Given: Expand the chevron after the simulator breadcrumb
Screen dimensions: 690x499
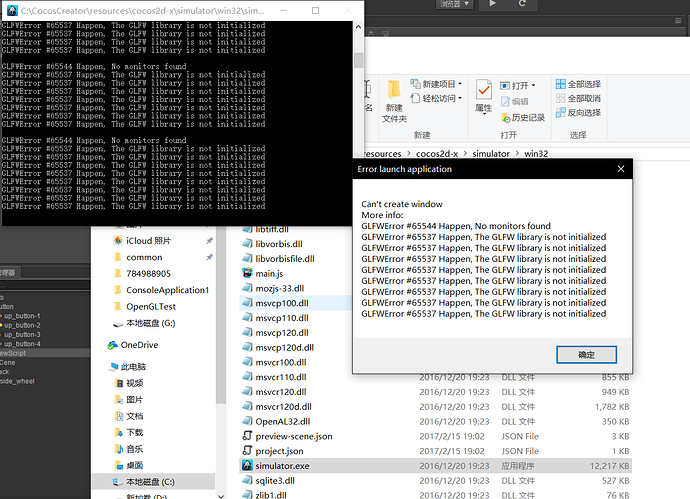Looking at the screenshot, I should tap(517, 154).
